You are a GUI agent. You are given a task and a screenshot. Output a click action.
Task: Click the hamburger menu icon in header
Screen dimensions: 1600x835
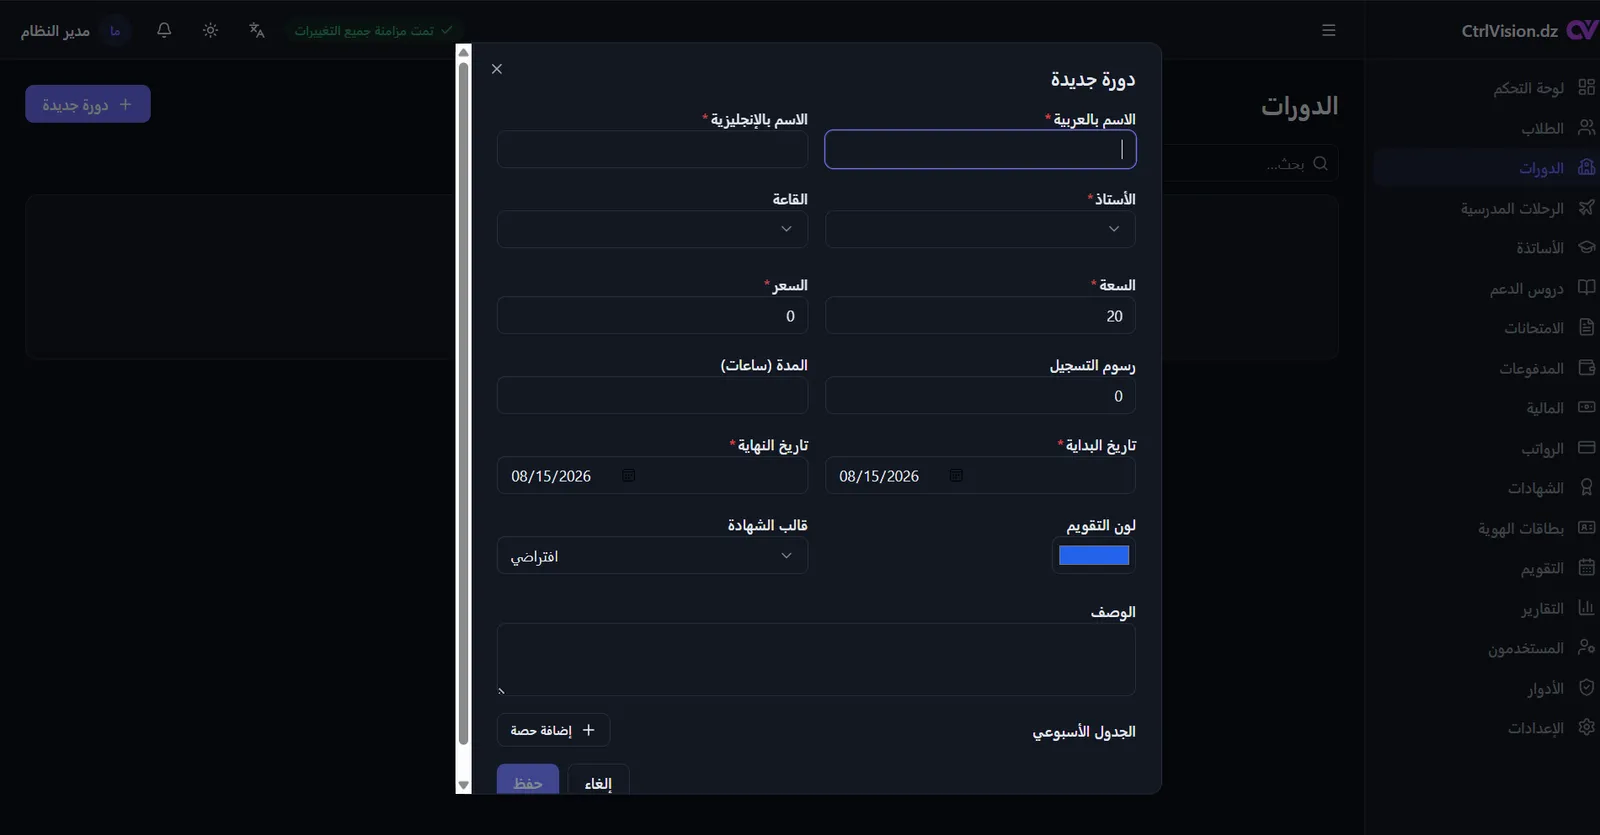[x=1329, y=30]
